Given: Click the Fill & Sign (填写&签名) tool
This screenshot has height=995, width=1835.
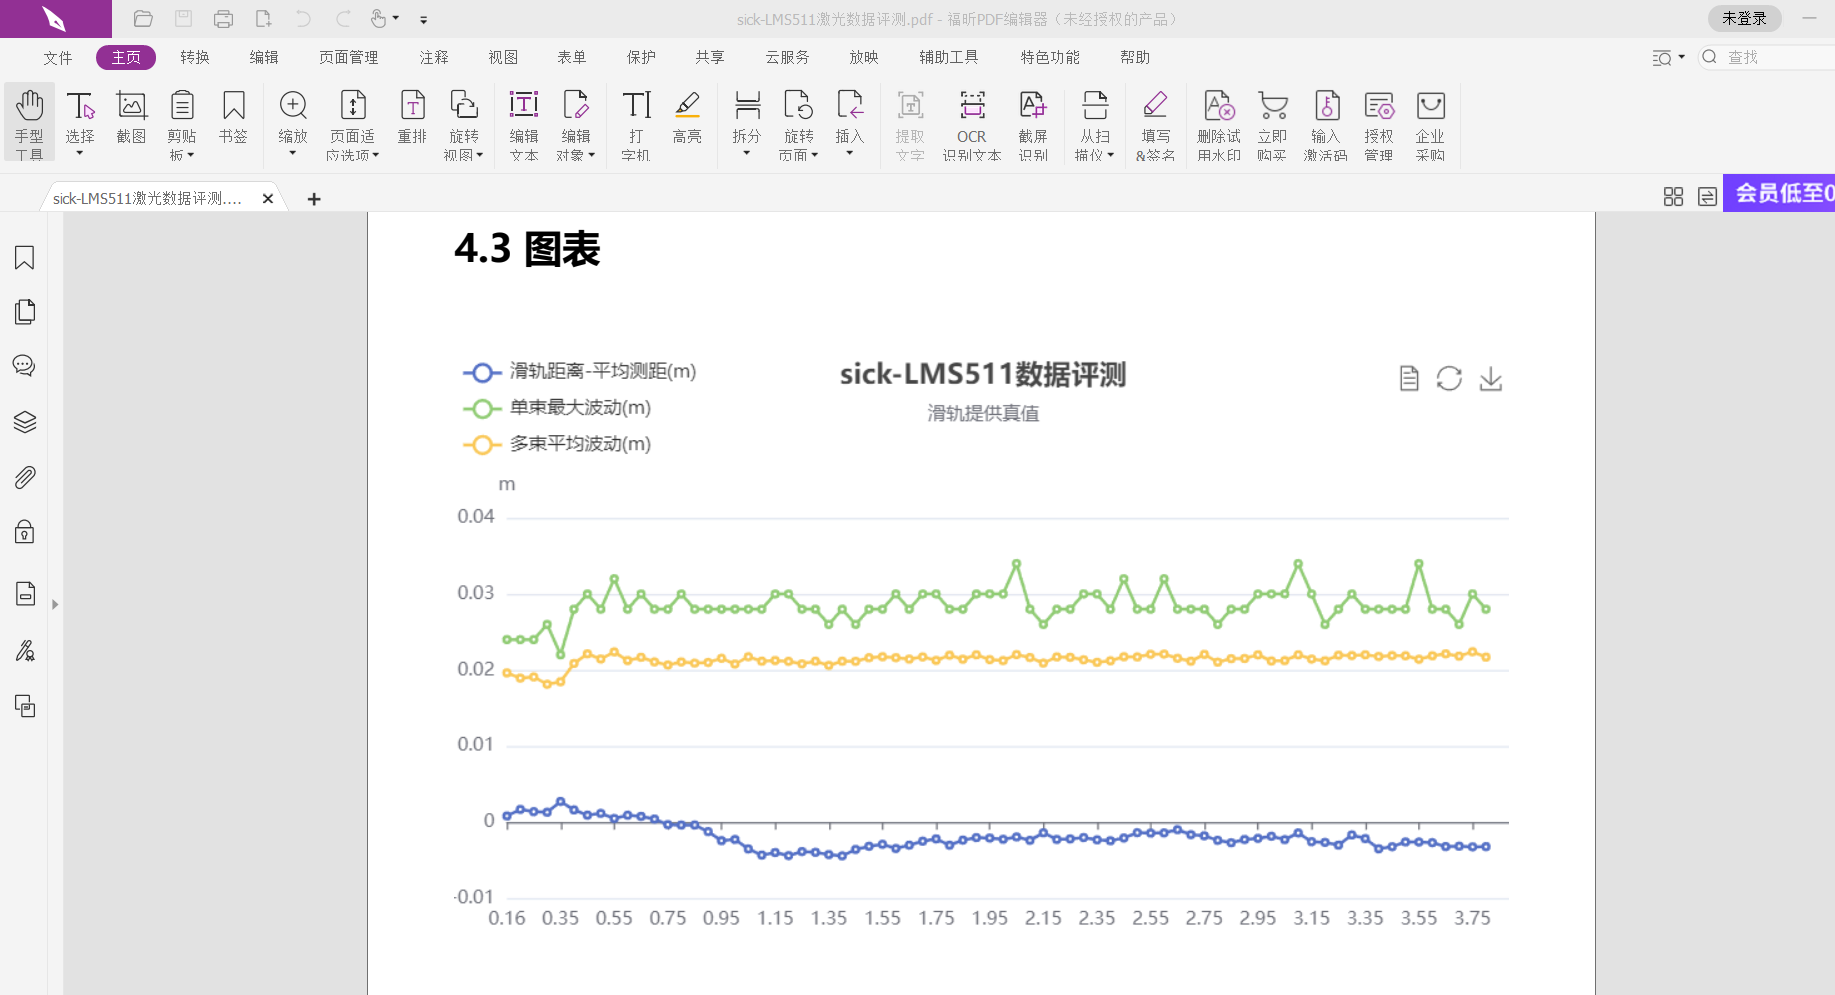Looking at the screenshot, I should (1155, 123).
